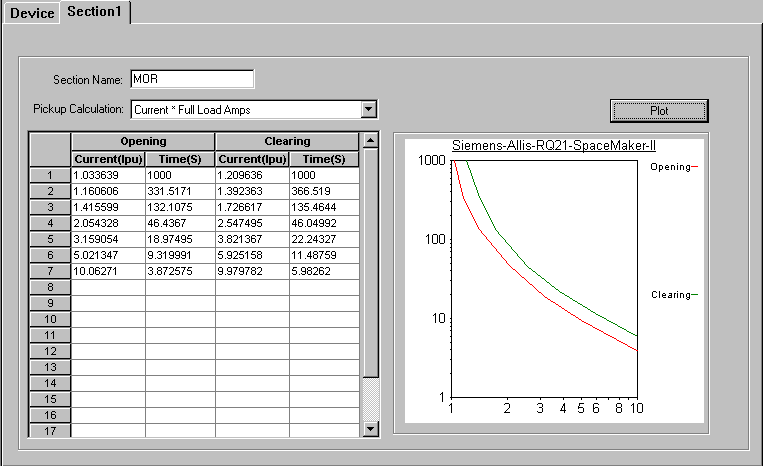The image size is (763, 466).
Task: Click the empty Opening current cell in row 8
Action: tap(108, 287)
